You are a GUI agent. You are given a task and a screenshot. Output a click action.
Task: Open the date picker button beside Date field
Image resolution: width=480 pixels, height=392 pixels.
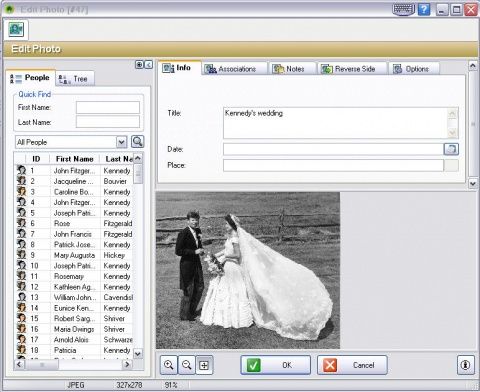451,149
